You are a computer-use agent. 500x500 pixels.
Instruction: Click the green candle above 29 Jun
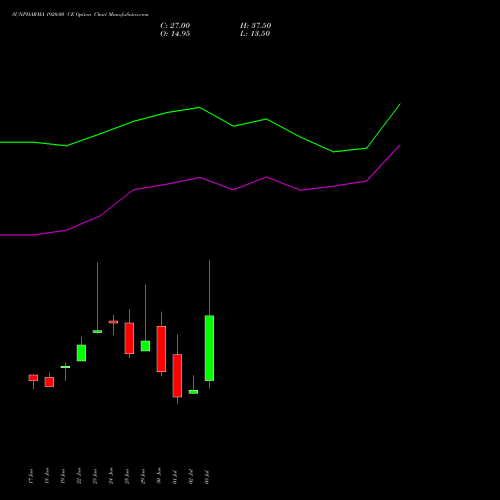145,346
